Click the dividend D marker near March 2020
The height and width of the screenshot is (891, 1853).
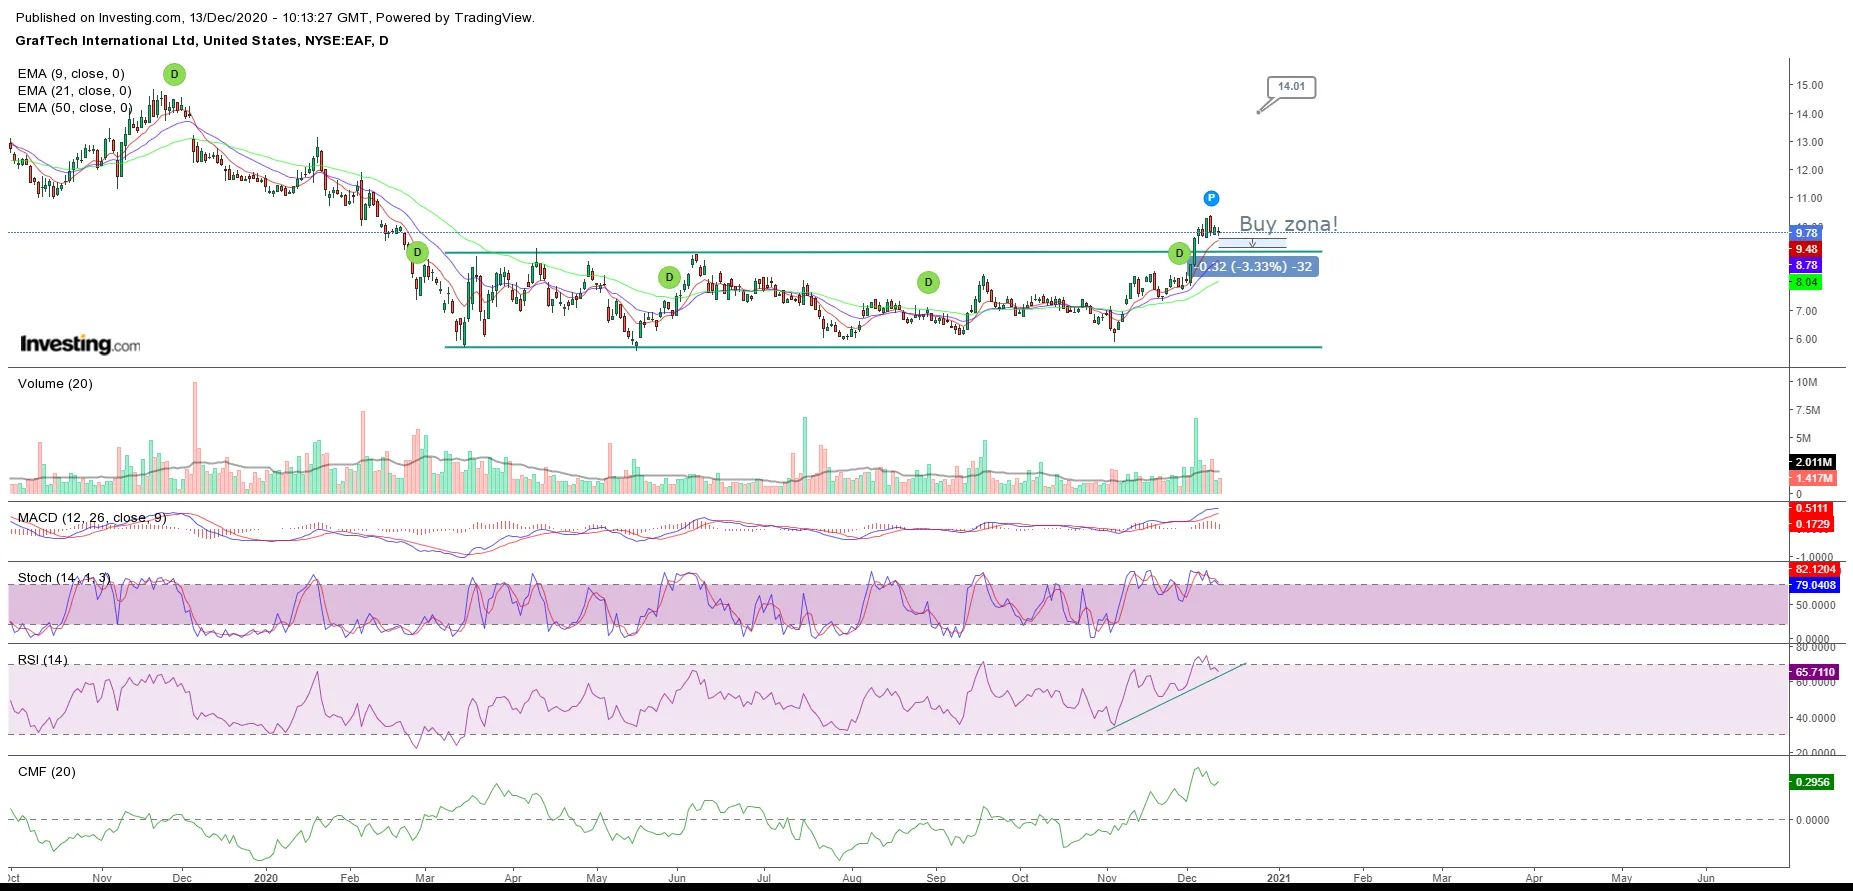pos(417,252)
